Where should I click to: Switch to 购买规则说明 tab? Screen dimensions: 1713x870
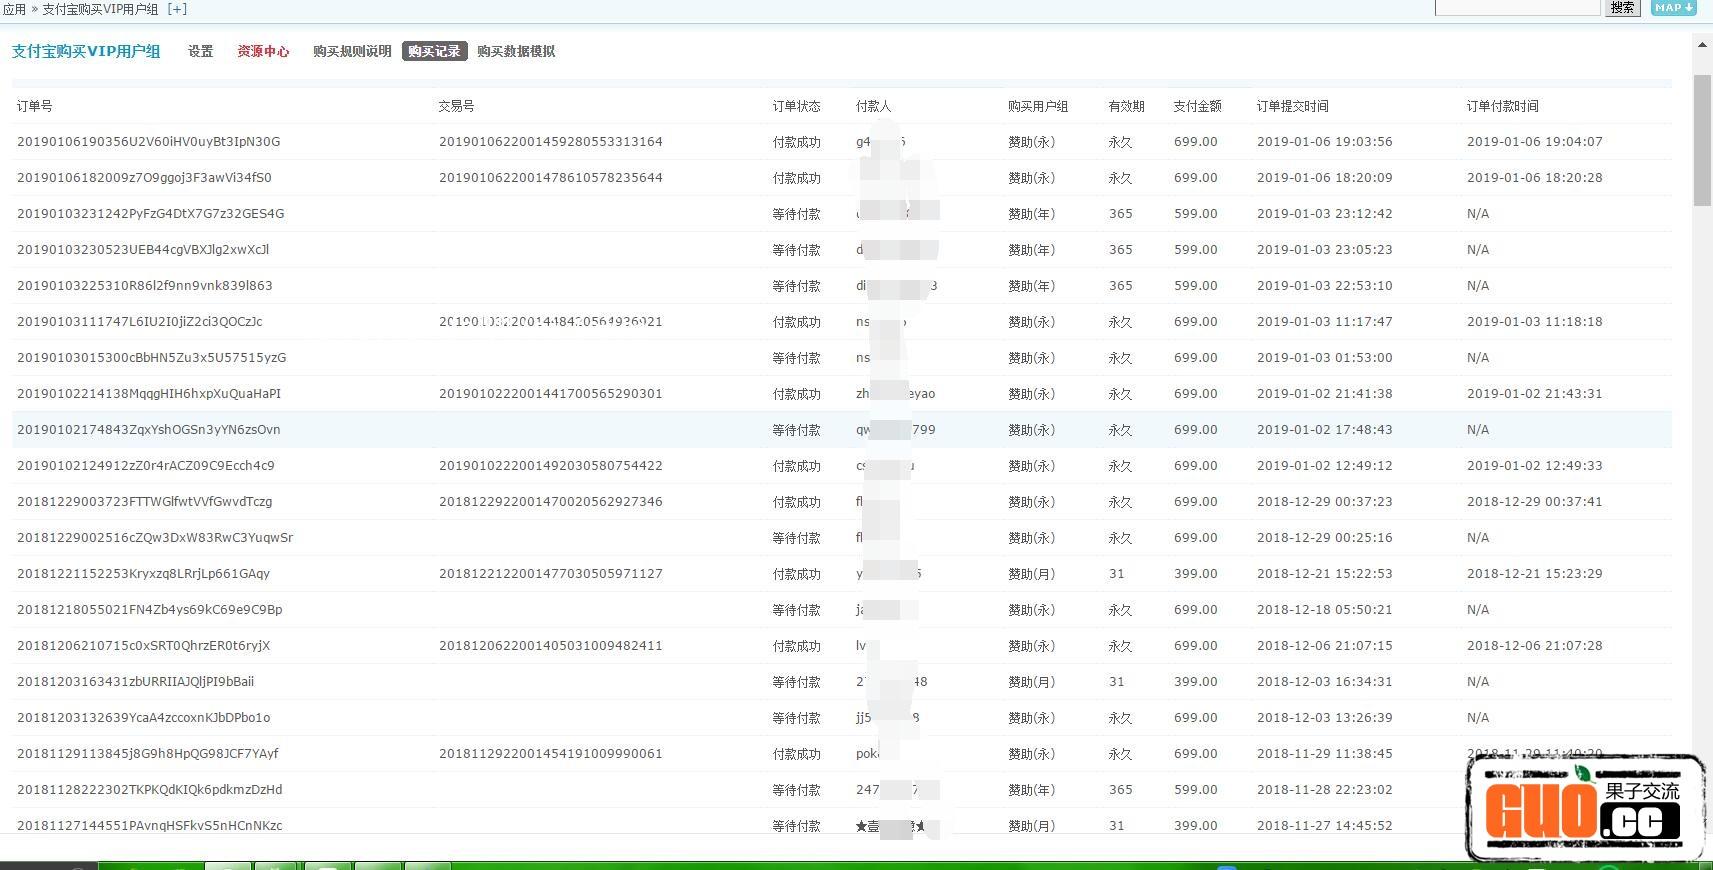(x=352, y=51)
